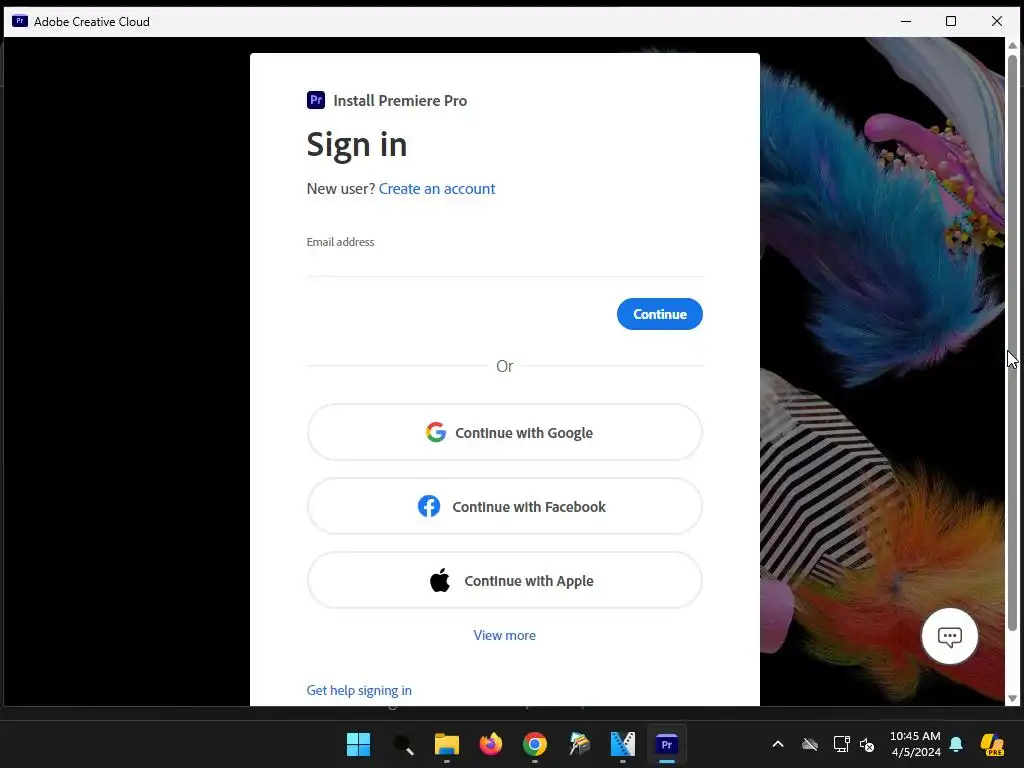Click the Facebook logo on Continue with Facebook
Screen dimensions: 1024x768
[x=429, y=506]
